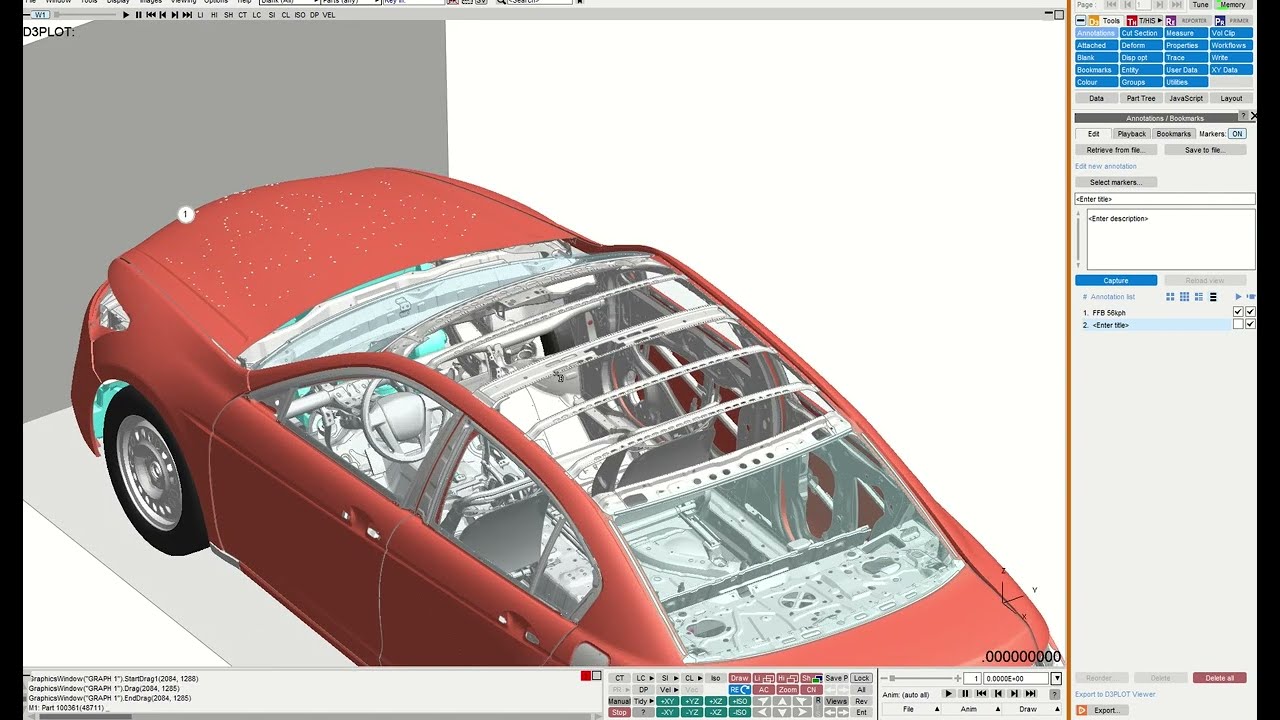The width and height of the screenshot is (1280, 720).
Task: Open the Deform tool
Action: pos(1141,45)
